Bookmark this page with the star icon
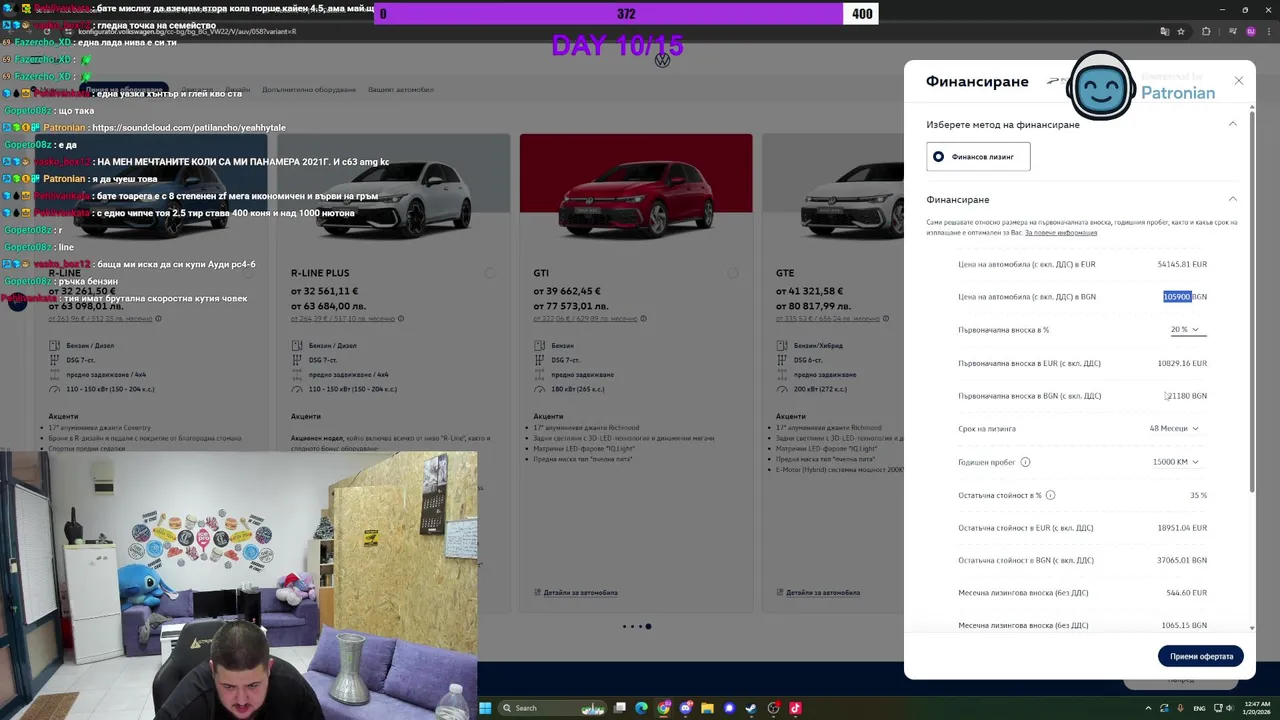 click(1181, 31)
